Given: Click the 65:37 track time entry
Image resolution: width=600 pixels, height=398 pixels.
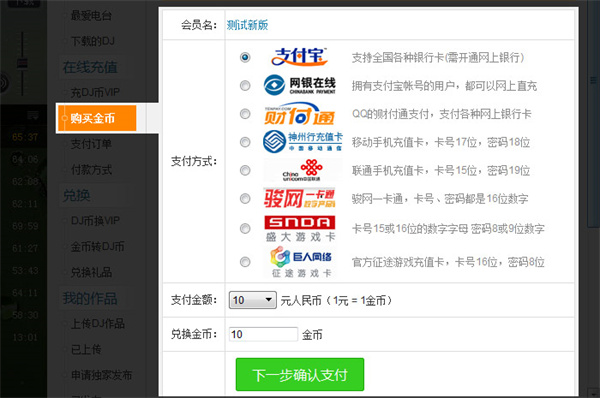Looking at the screenshot, I should pos(25,137).
